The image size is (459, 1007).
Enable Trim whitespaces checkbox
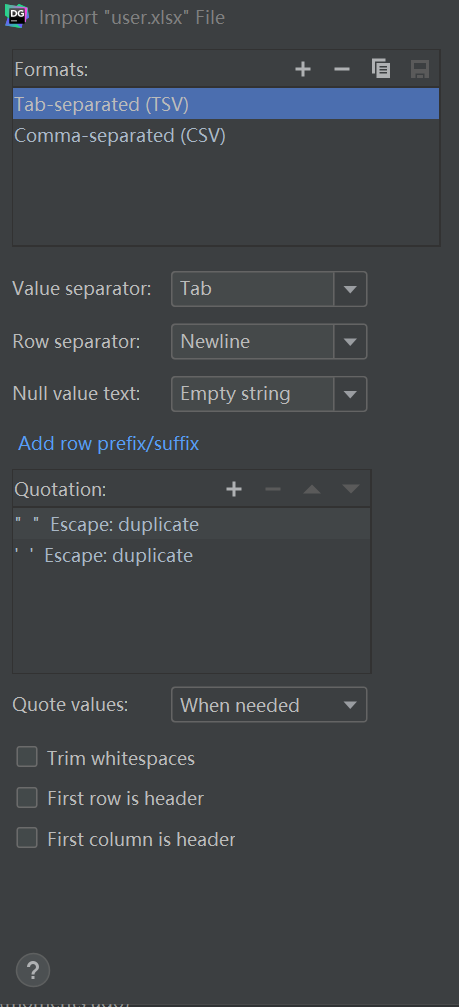(x=27, y=757)
